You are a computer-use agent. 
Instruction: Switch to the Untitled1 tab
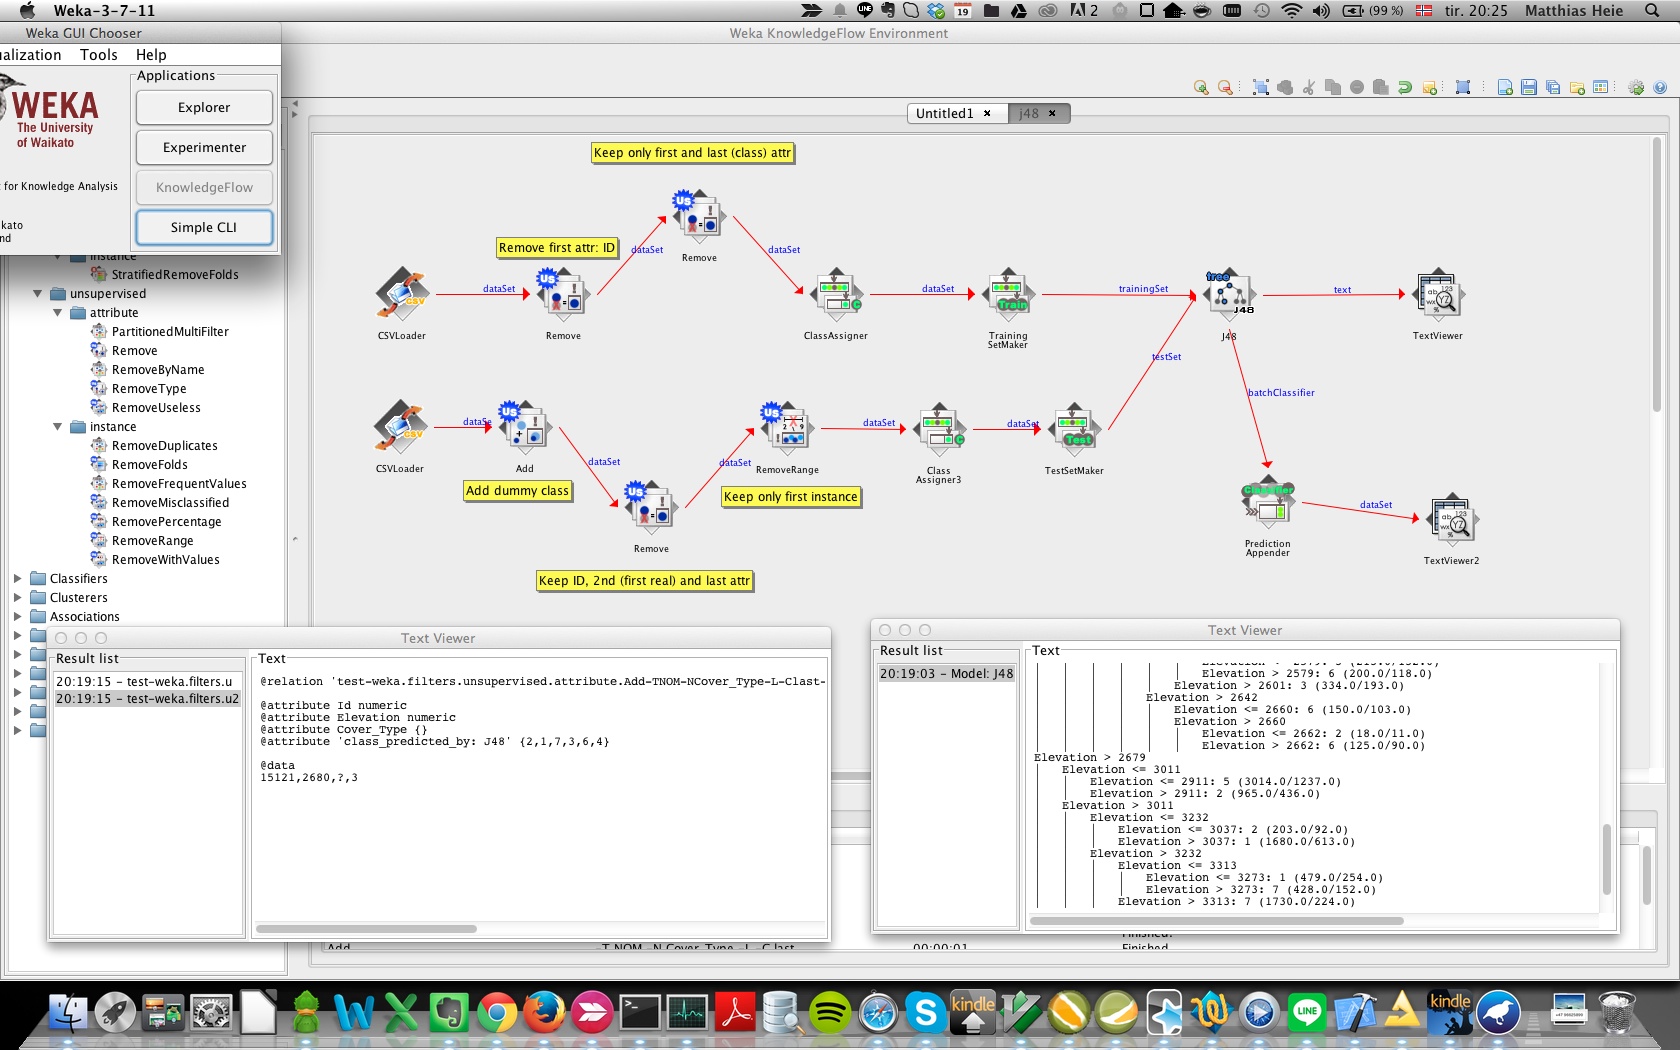click(944, 114)
